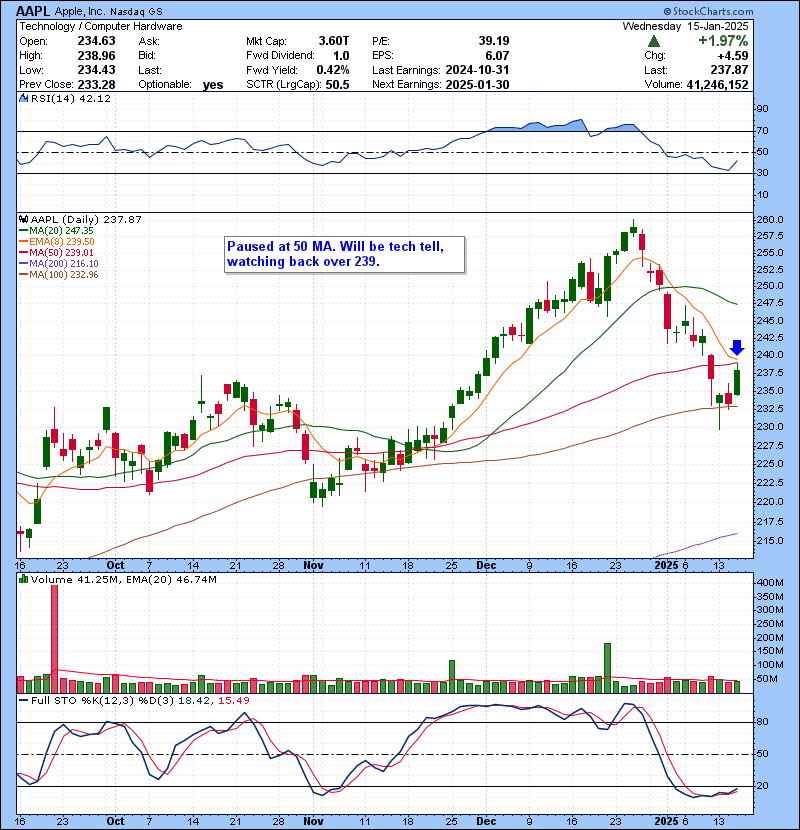800x830 pixels.
Task: Select the Low value 234.43
Action: (96, 70)
